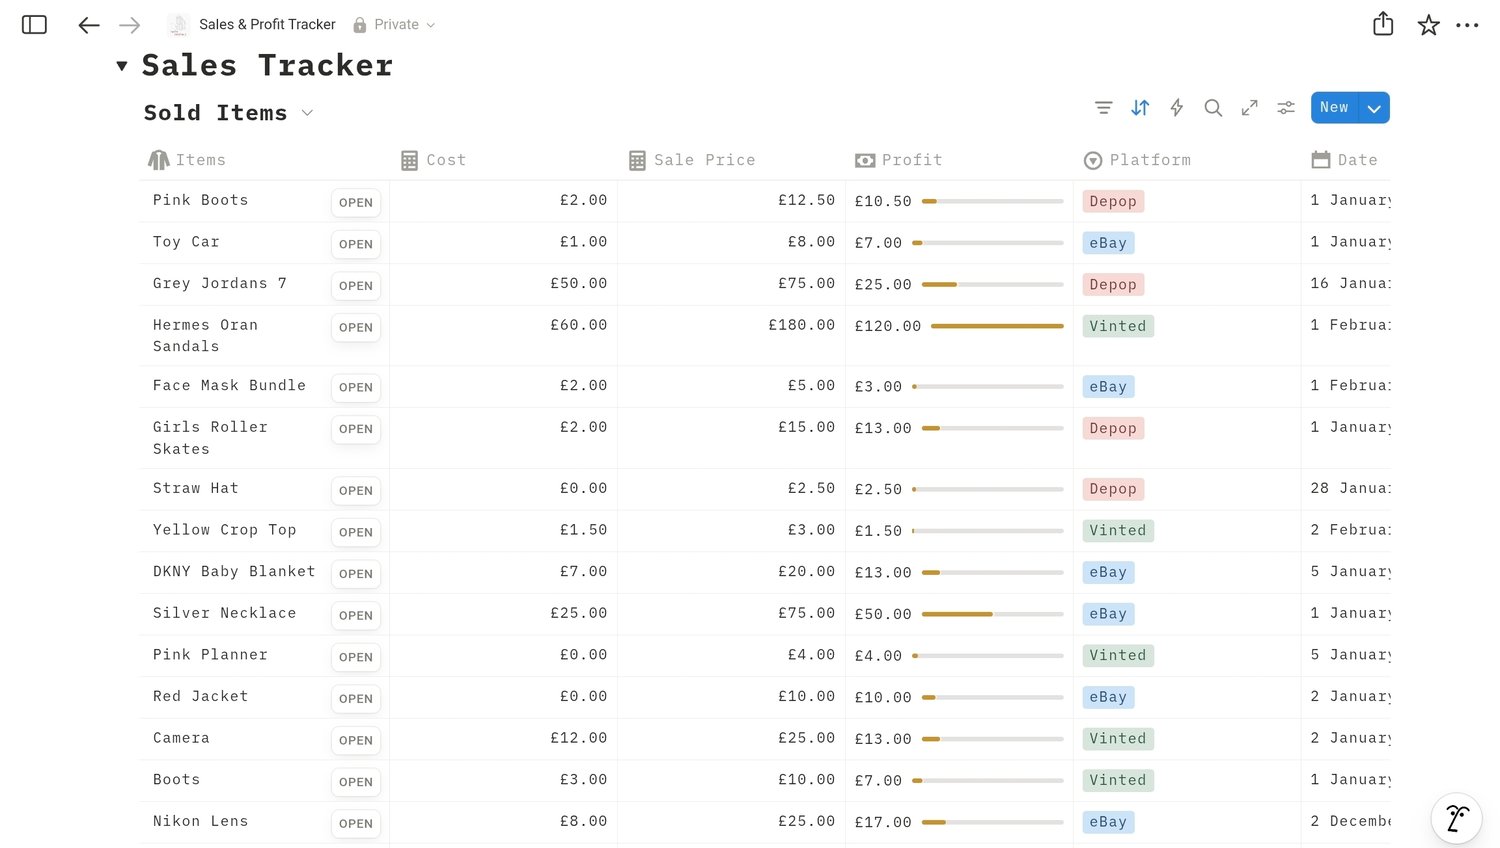This screenshot has height=848, width=1500.
Task: Open the lightning automations icon
Action: coord(1177,108)
